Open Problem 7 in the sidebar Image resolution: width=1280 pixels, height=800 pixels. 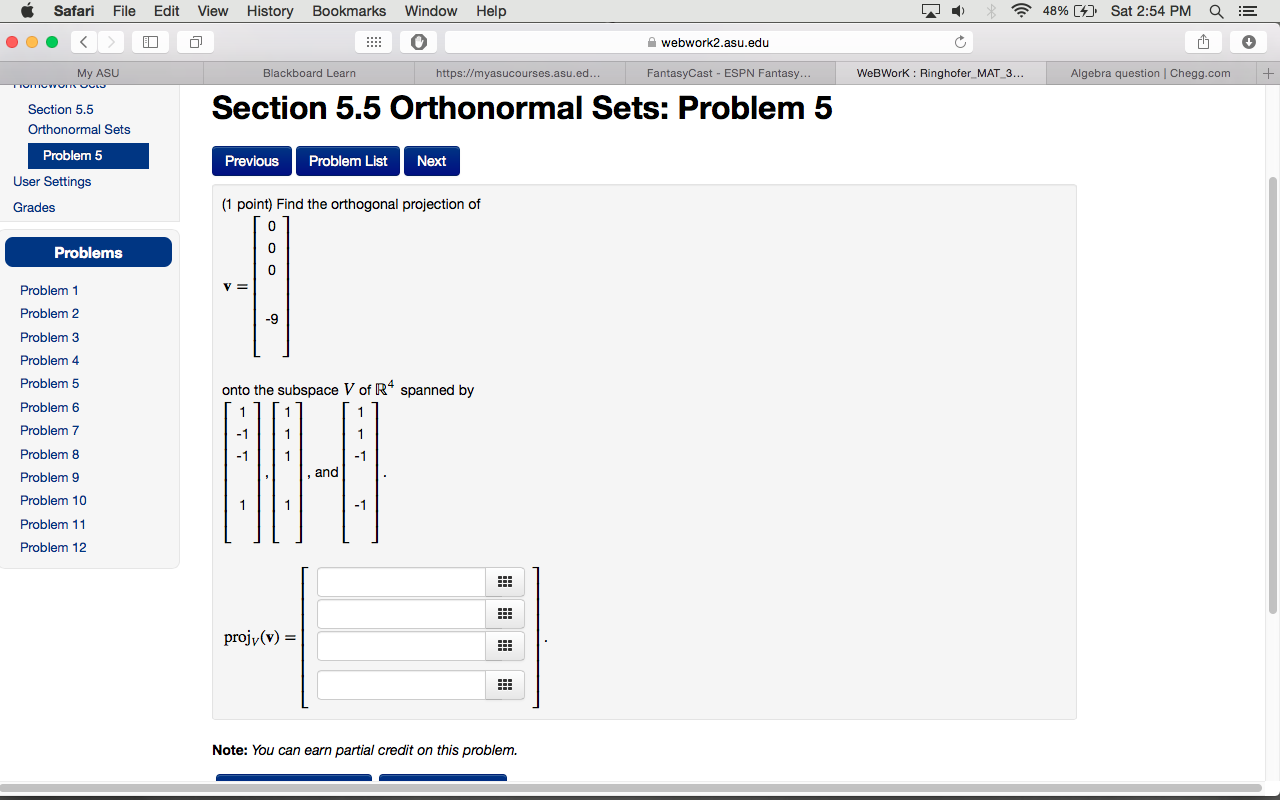pos(50,431)
